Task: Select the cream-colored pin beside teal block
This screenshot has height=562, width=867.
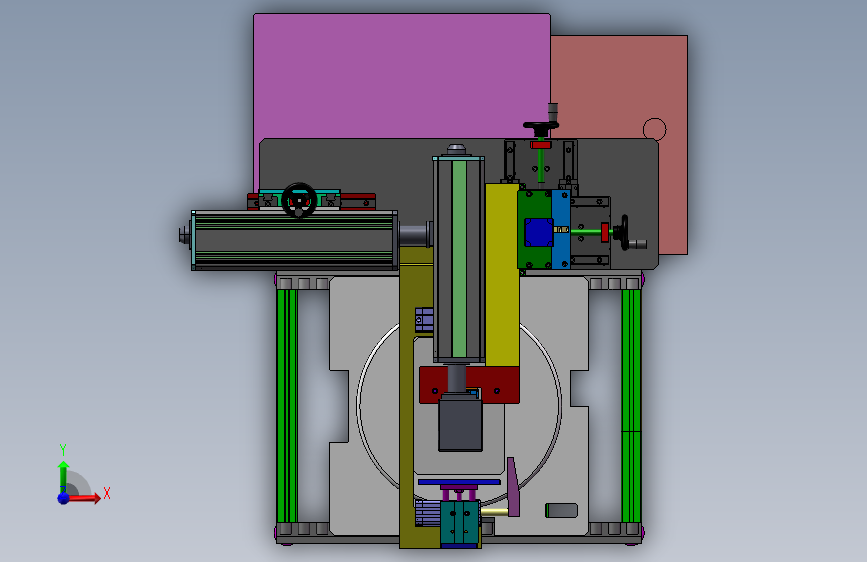Action: 494,513
